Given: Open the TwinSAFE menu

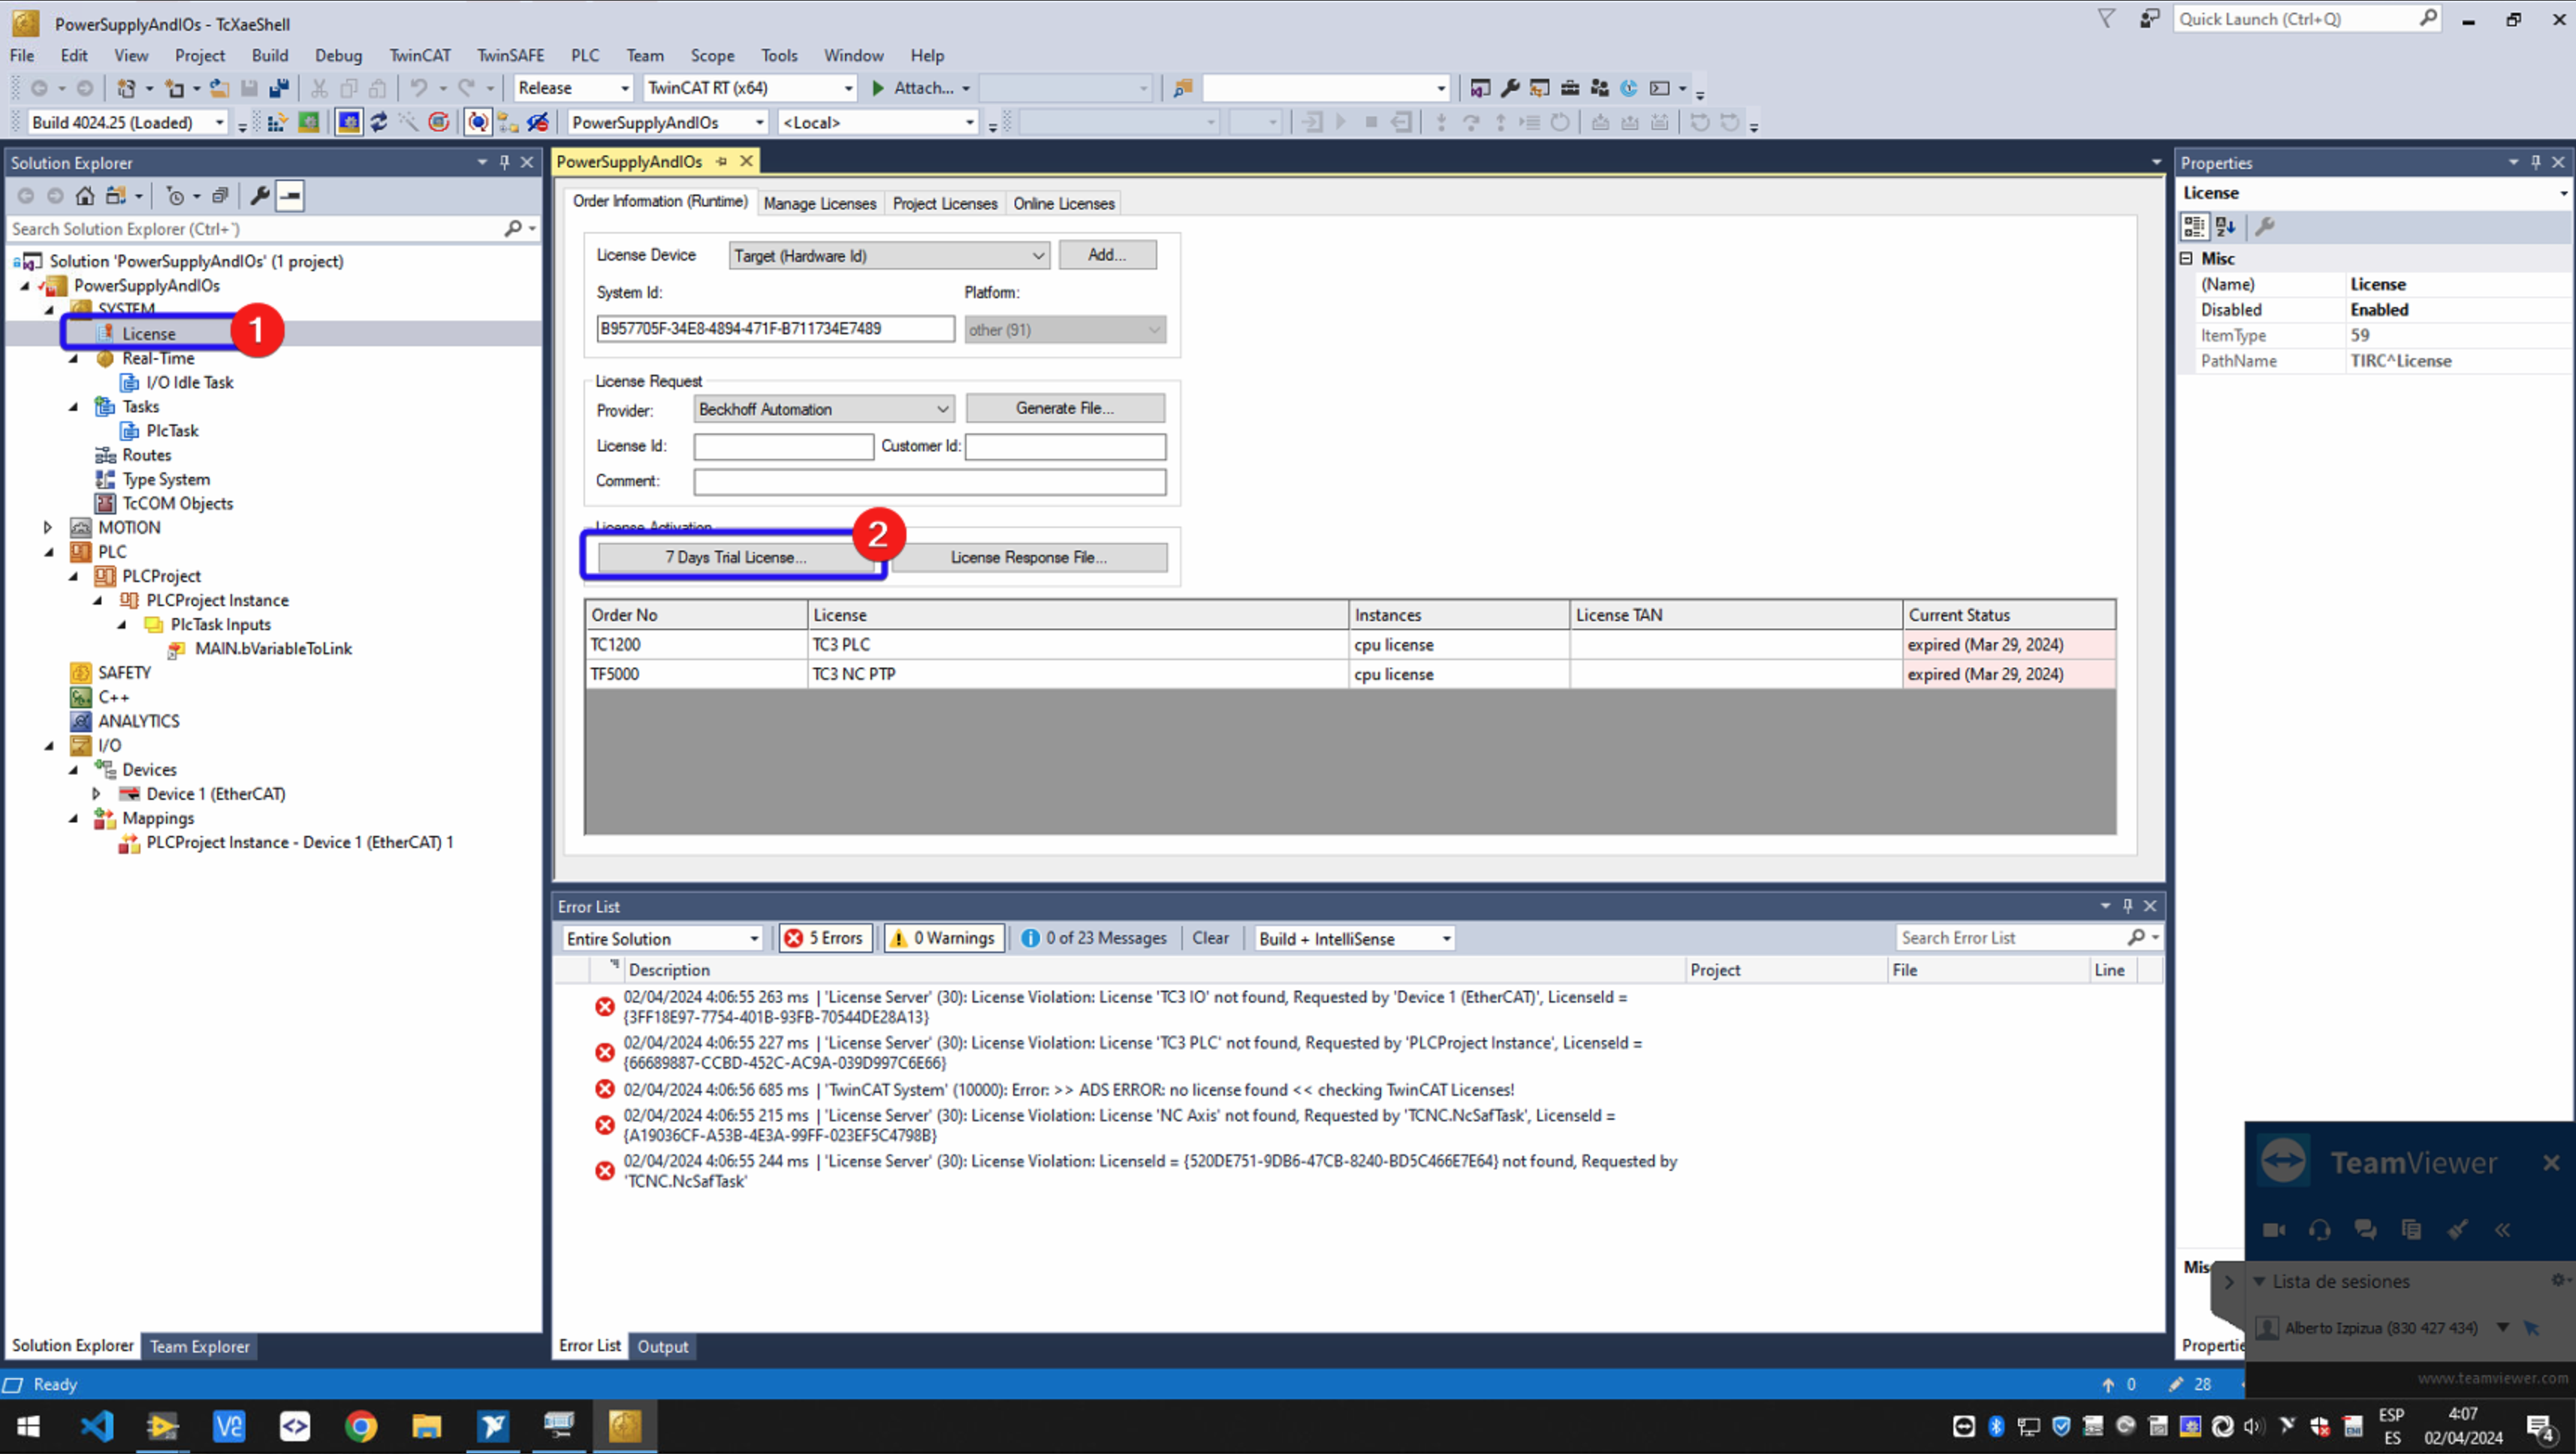Looking at the screenshot, I should click(x=510, y=55).
